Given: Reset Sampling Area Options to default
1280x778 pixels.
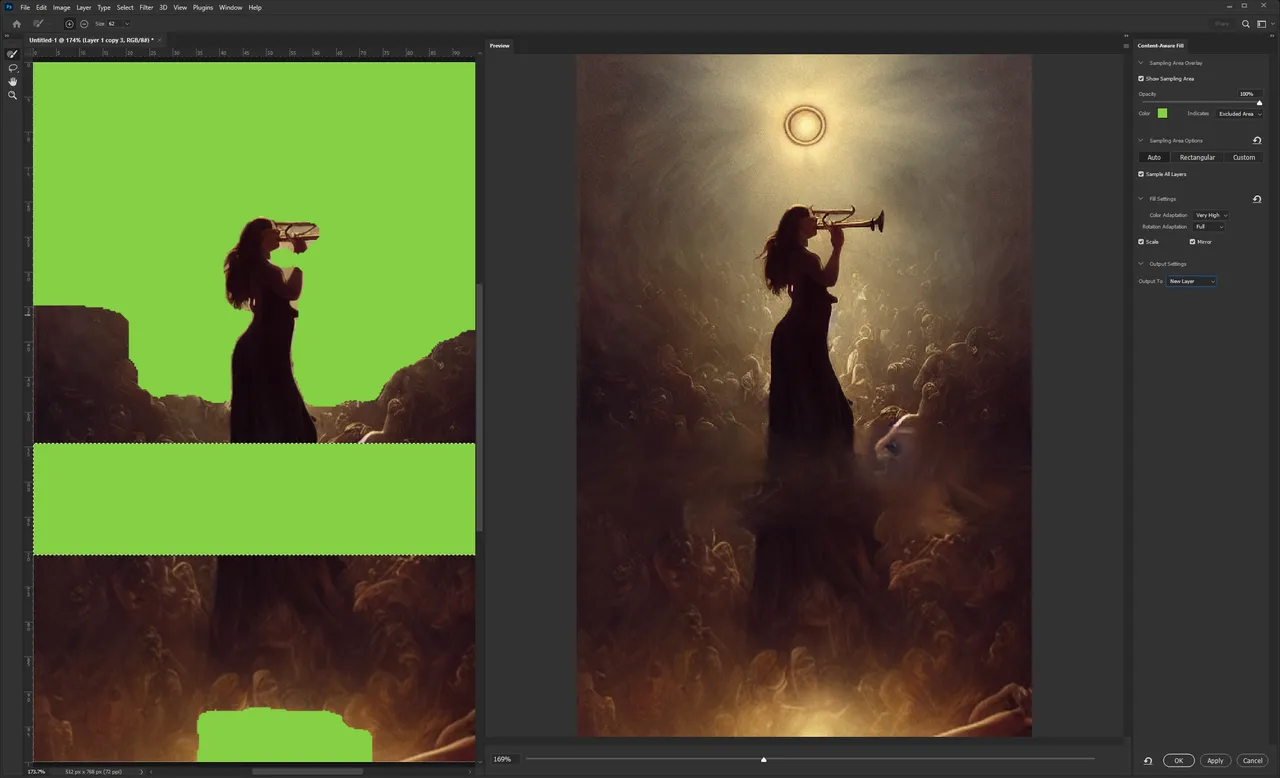Looking at the screenshot, I should pyautogui.click(x=1257, y=141).
